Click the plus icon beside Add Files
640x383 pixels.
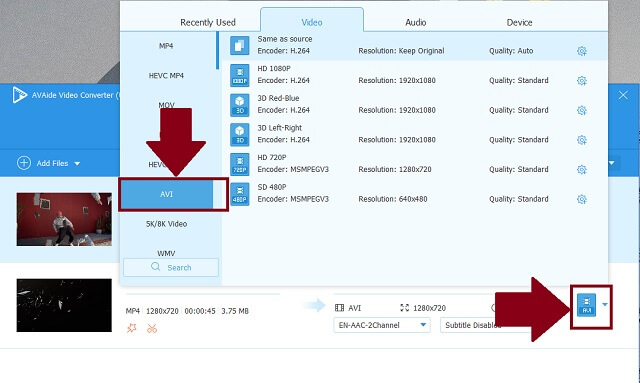click(24, 163)
